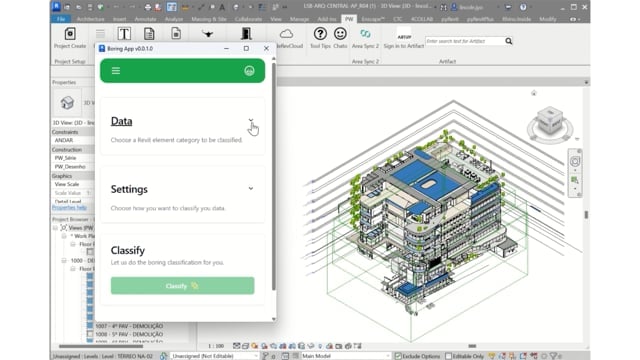Switch to the Insert ribbon tab
The height and width of the screenshot is (360, 640).
coord(120,19)
